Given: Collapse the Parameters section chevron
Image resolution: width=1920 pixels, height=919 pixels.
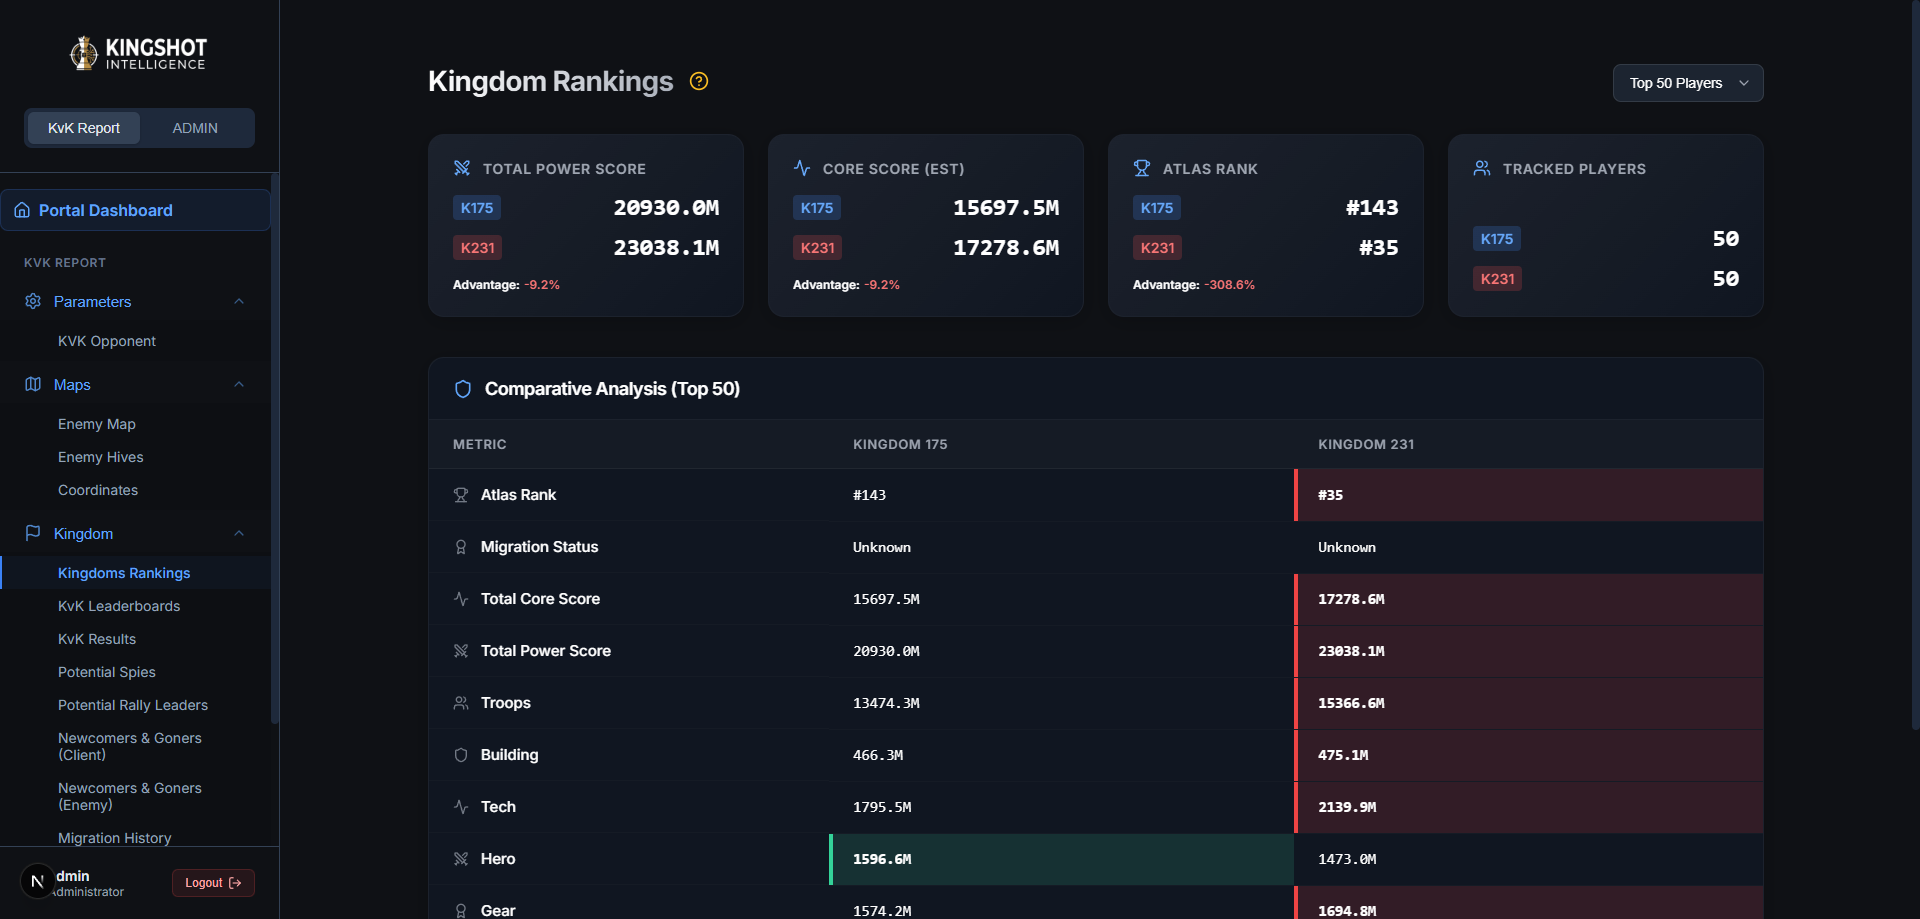Looking at the screenshot, I should tap(239, 301).
